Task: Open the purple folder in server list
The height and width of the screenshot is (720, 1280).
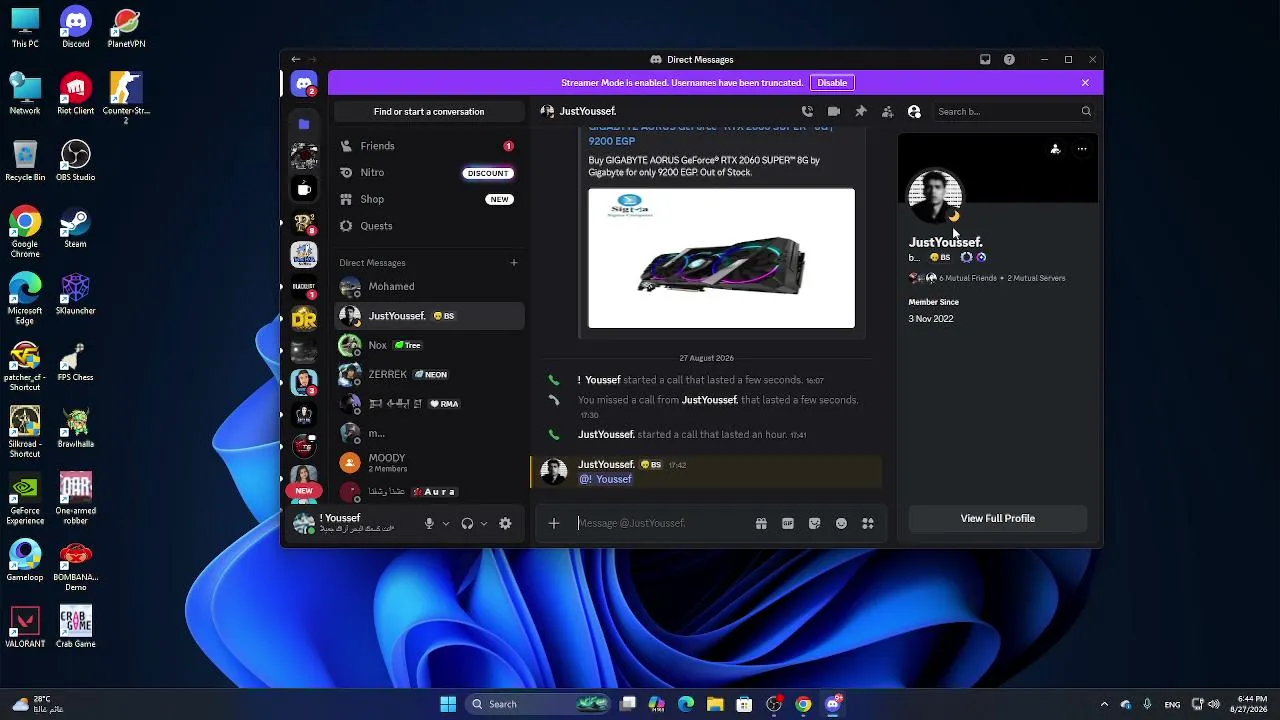Action: pyautogui.click(x=304, y=124)
